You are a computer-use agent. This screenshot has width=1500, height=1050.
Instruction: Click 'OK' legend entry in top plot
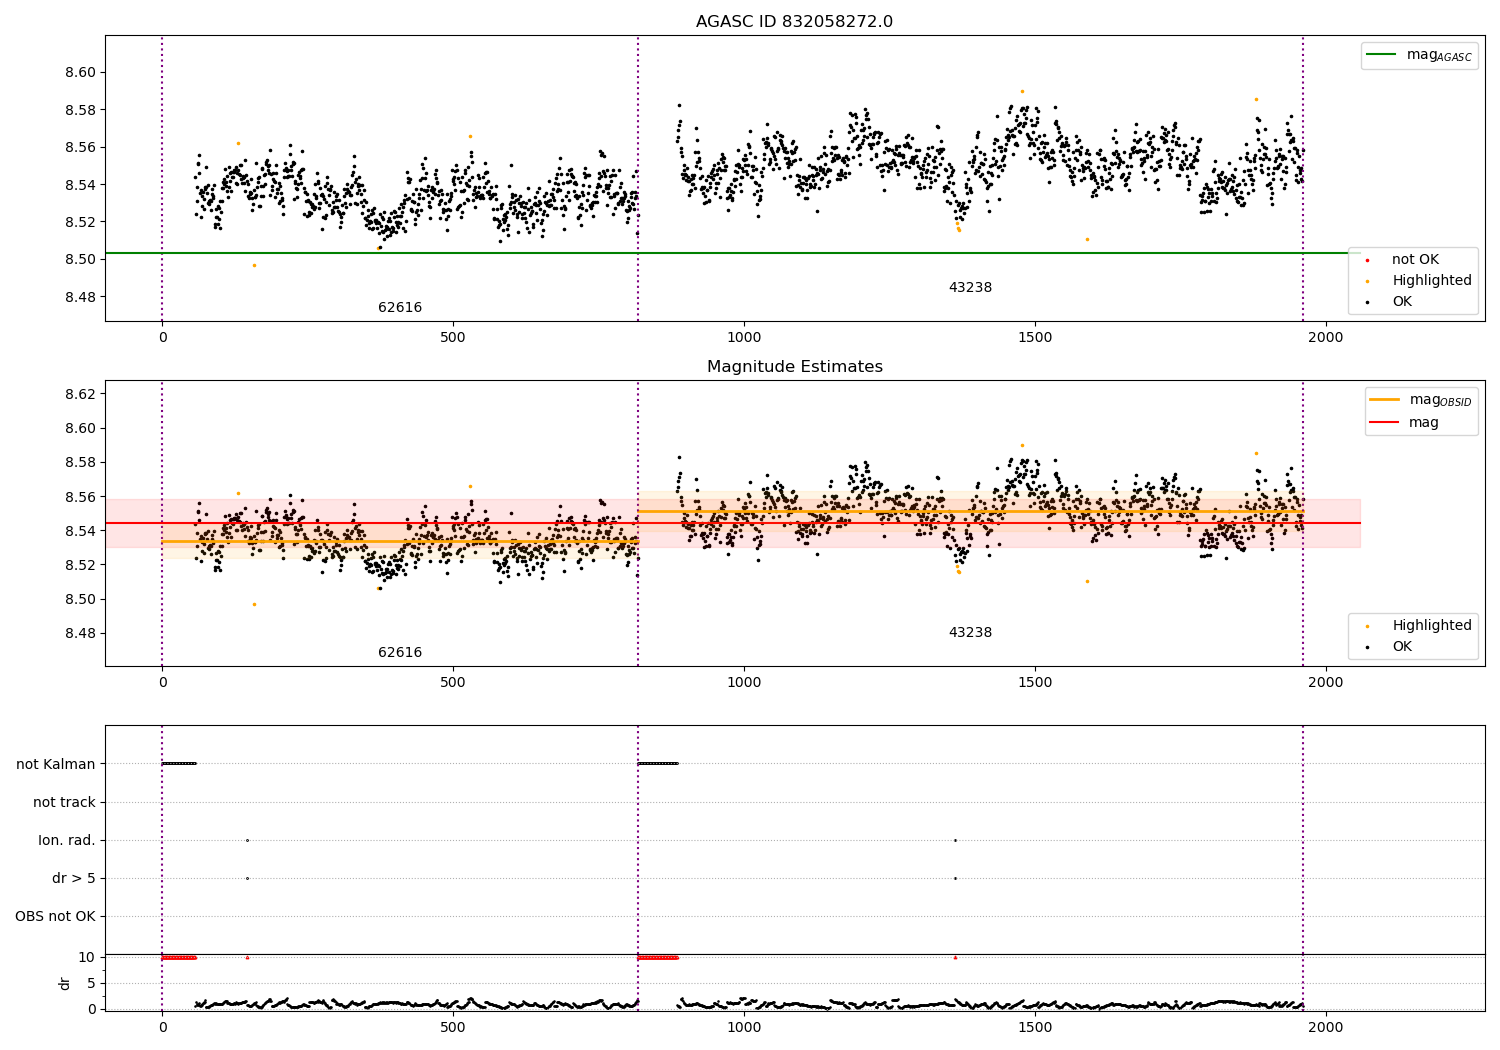coord(1389,302)
